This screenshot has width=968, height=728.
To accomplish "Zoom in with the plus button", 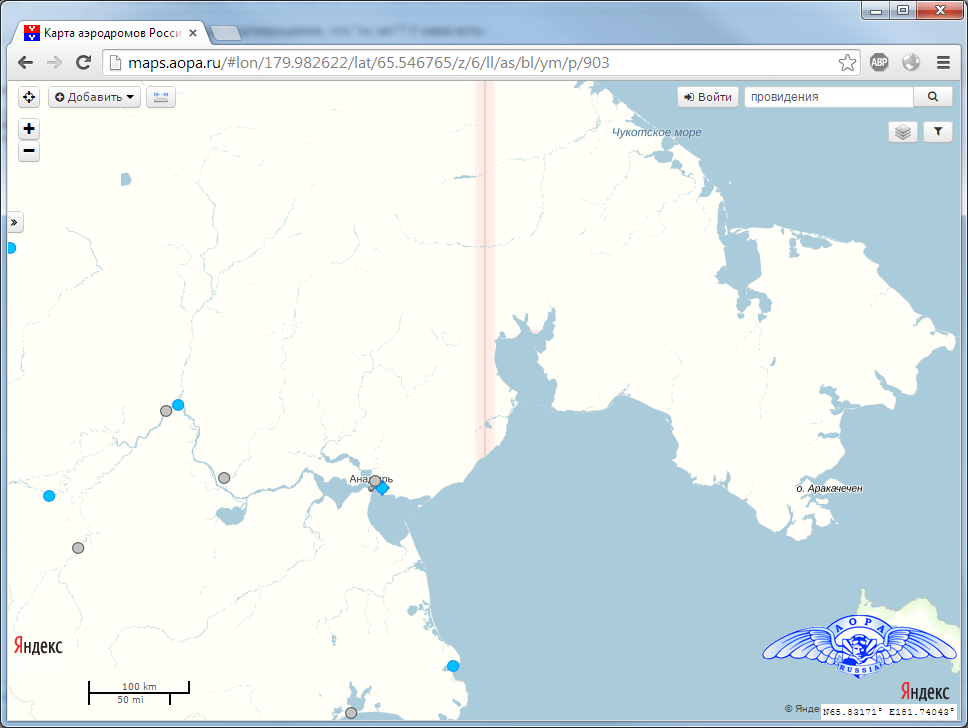I will (29, 129).
